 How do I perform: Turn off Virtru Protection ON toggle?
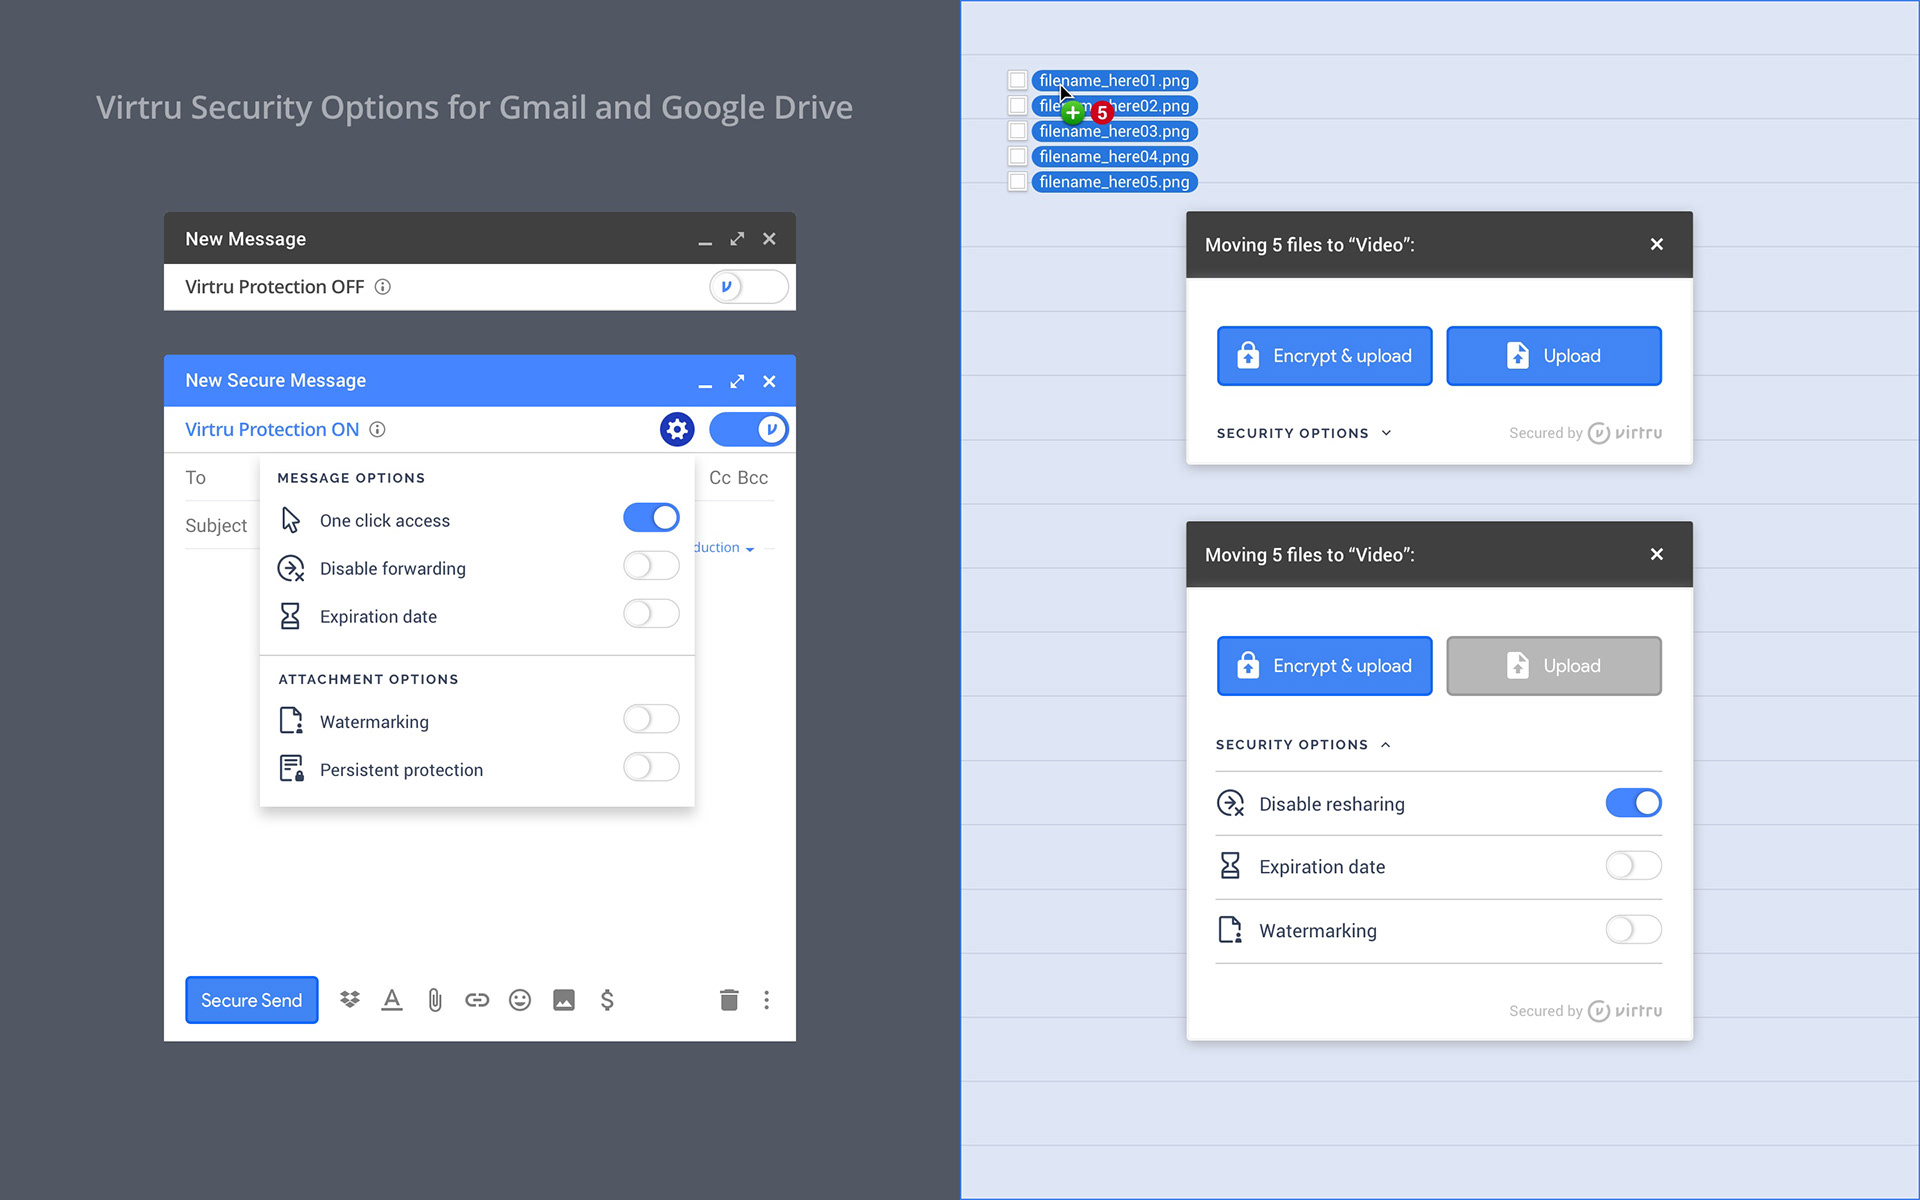pos(749,429)
